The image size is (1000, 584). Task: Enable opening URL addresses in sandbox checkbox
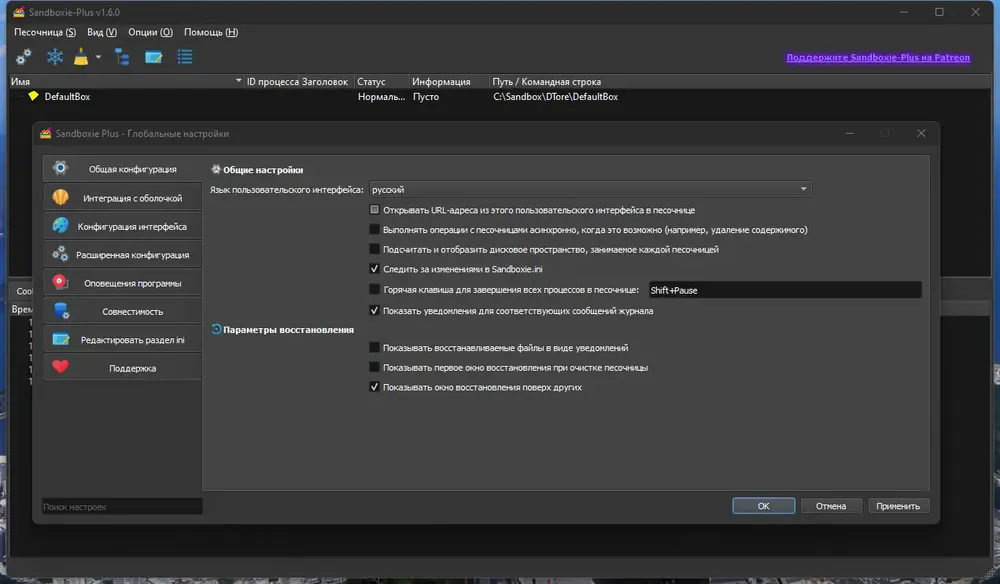[374, 210]
